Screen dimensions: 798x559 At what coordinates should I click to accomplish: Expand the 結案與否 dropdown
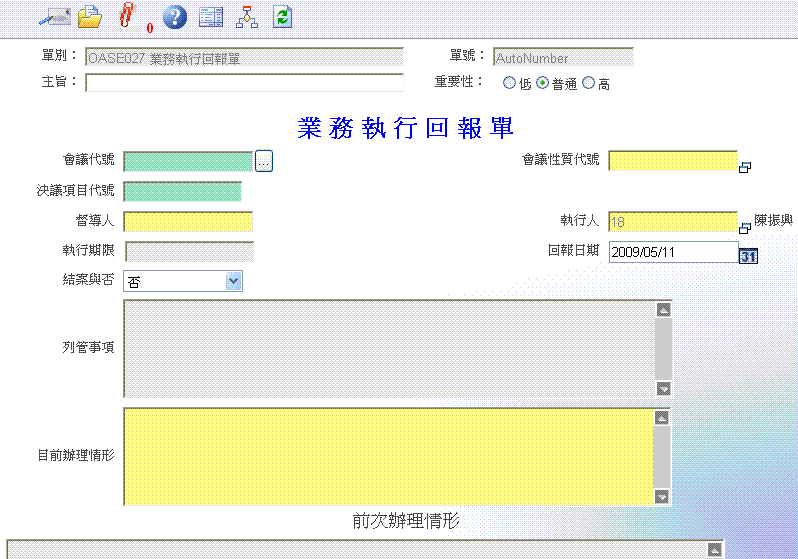tap(234, 282)
